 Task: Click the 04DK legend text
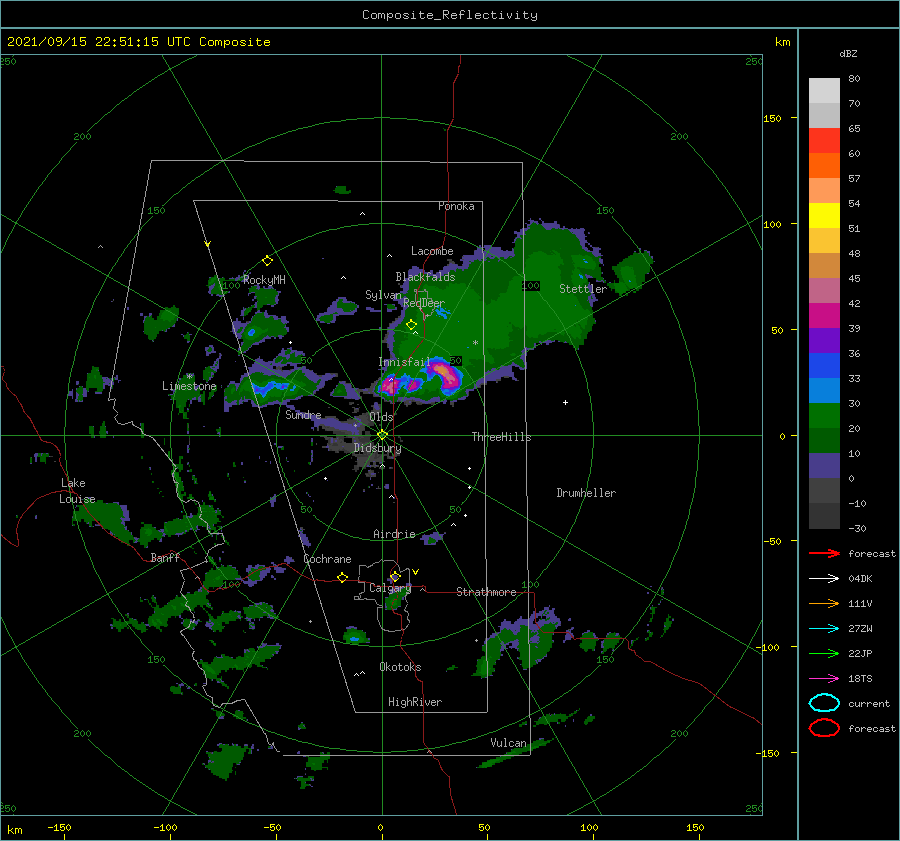click(860, 579)
